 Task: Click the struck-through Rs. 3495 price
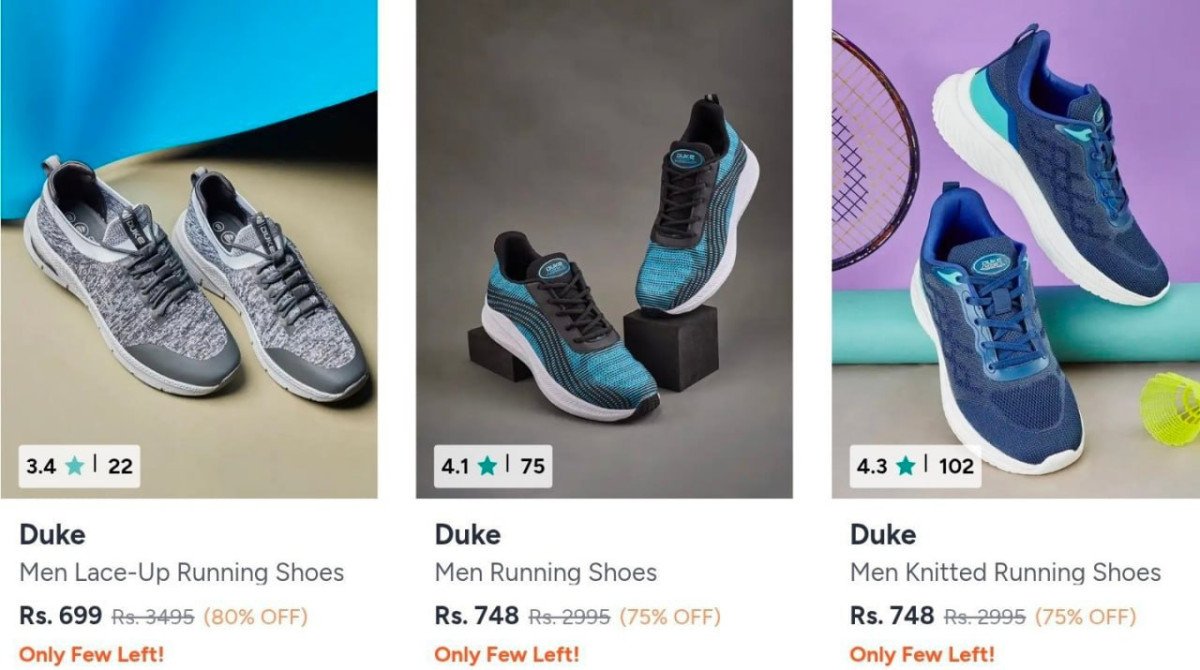click(x=153, y=616)
